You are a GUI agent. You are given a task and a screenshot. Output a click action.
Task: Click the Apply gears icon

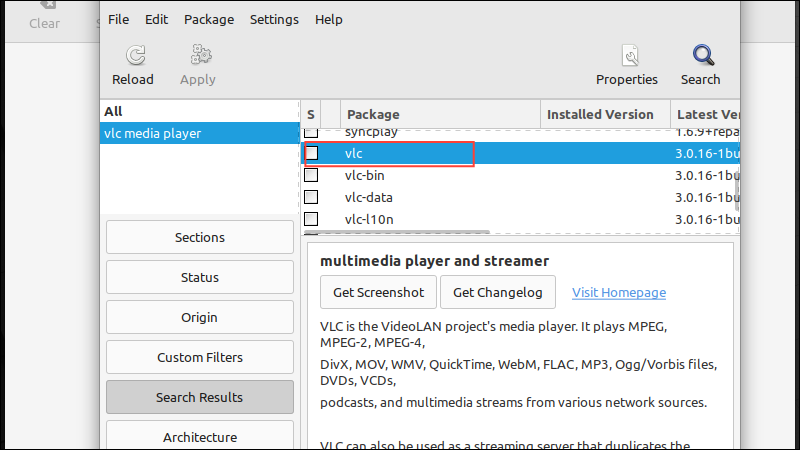click(201, 55)
